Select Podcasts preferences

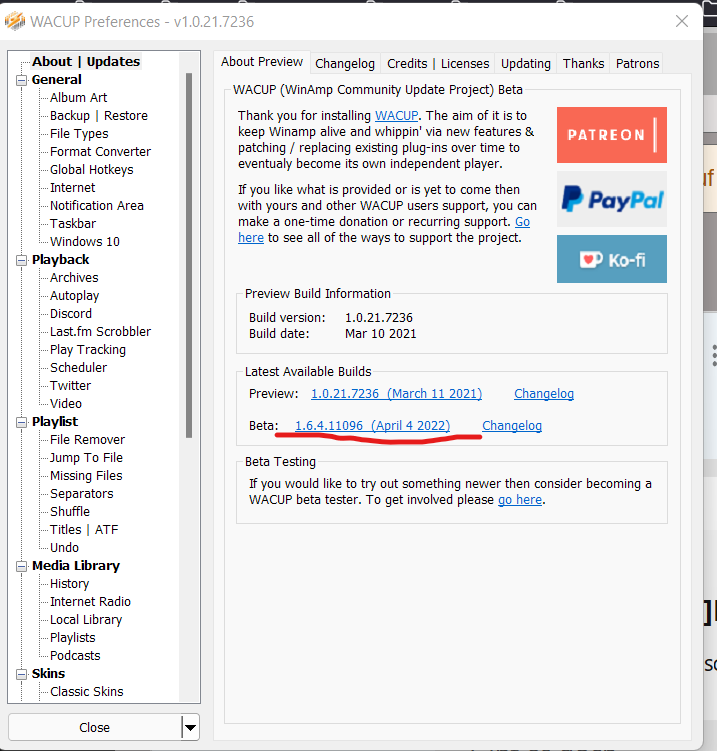75,656
